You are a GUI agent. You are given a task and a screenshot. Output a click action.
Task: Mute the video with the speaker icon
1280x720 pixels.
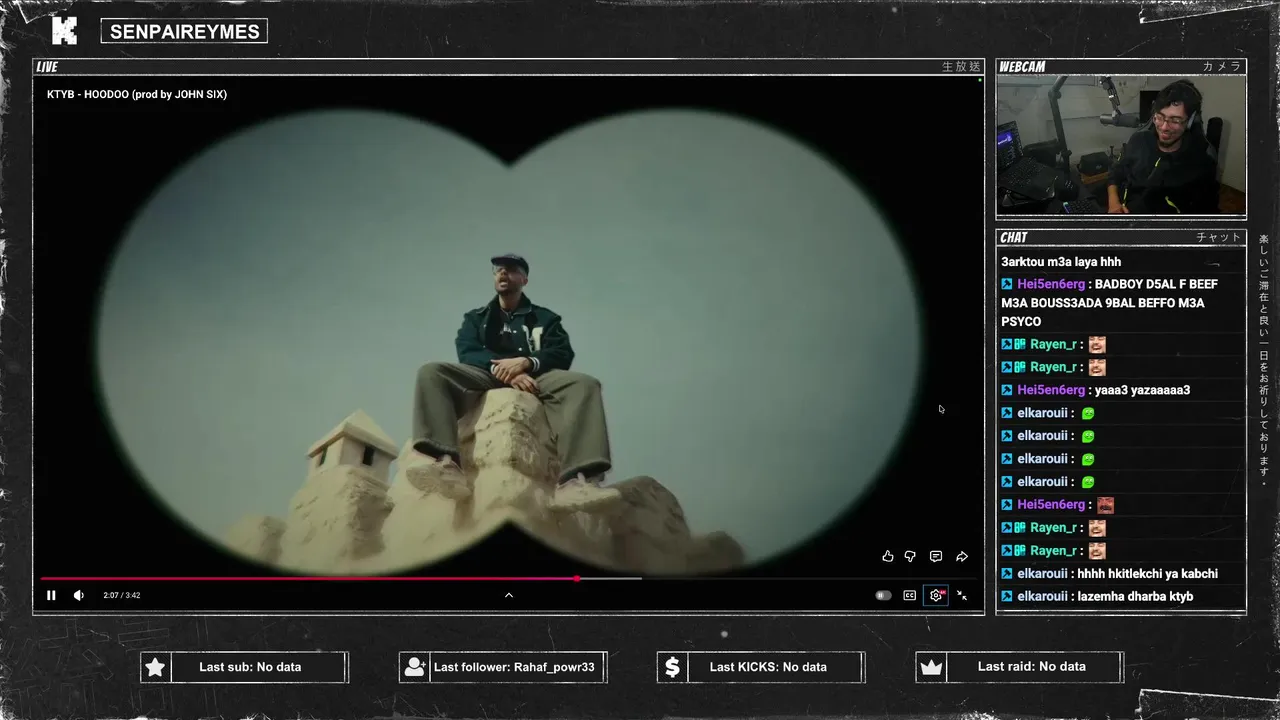coord(79,595)
